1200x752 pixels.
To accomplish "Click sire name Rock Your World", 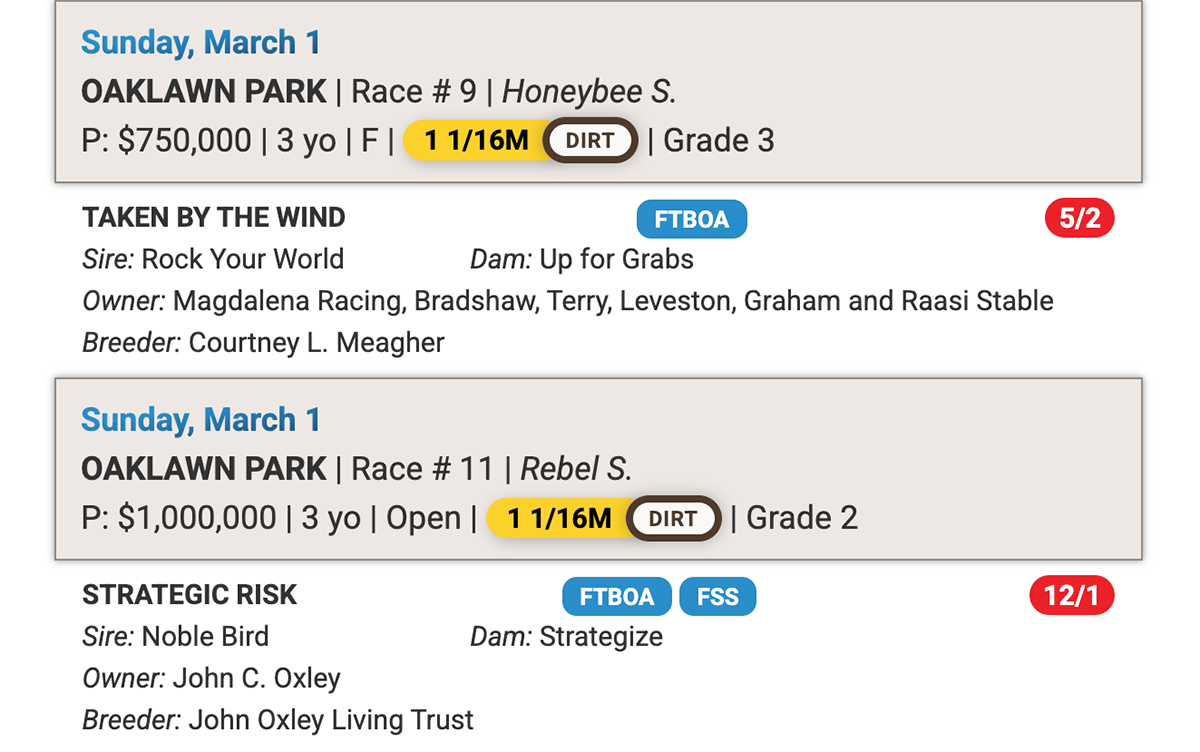I will (x=242, y=260).
